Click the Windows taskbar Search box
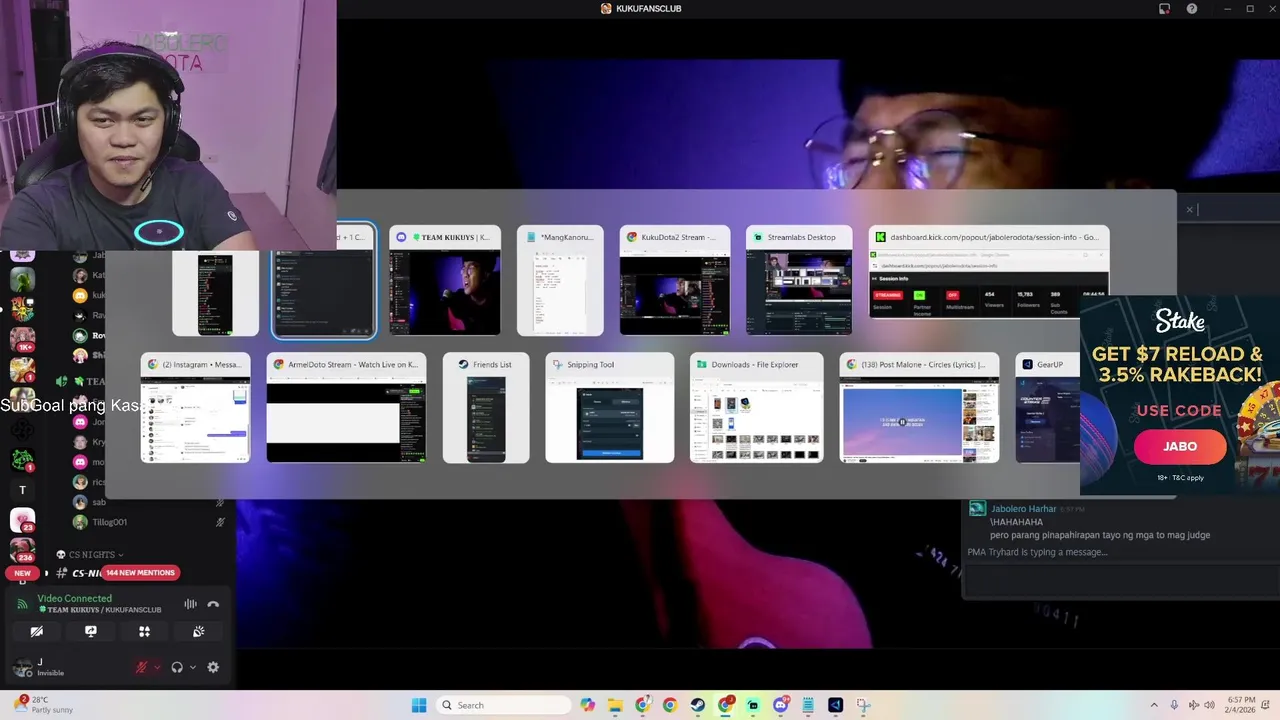 click(504, 705)
